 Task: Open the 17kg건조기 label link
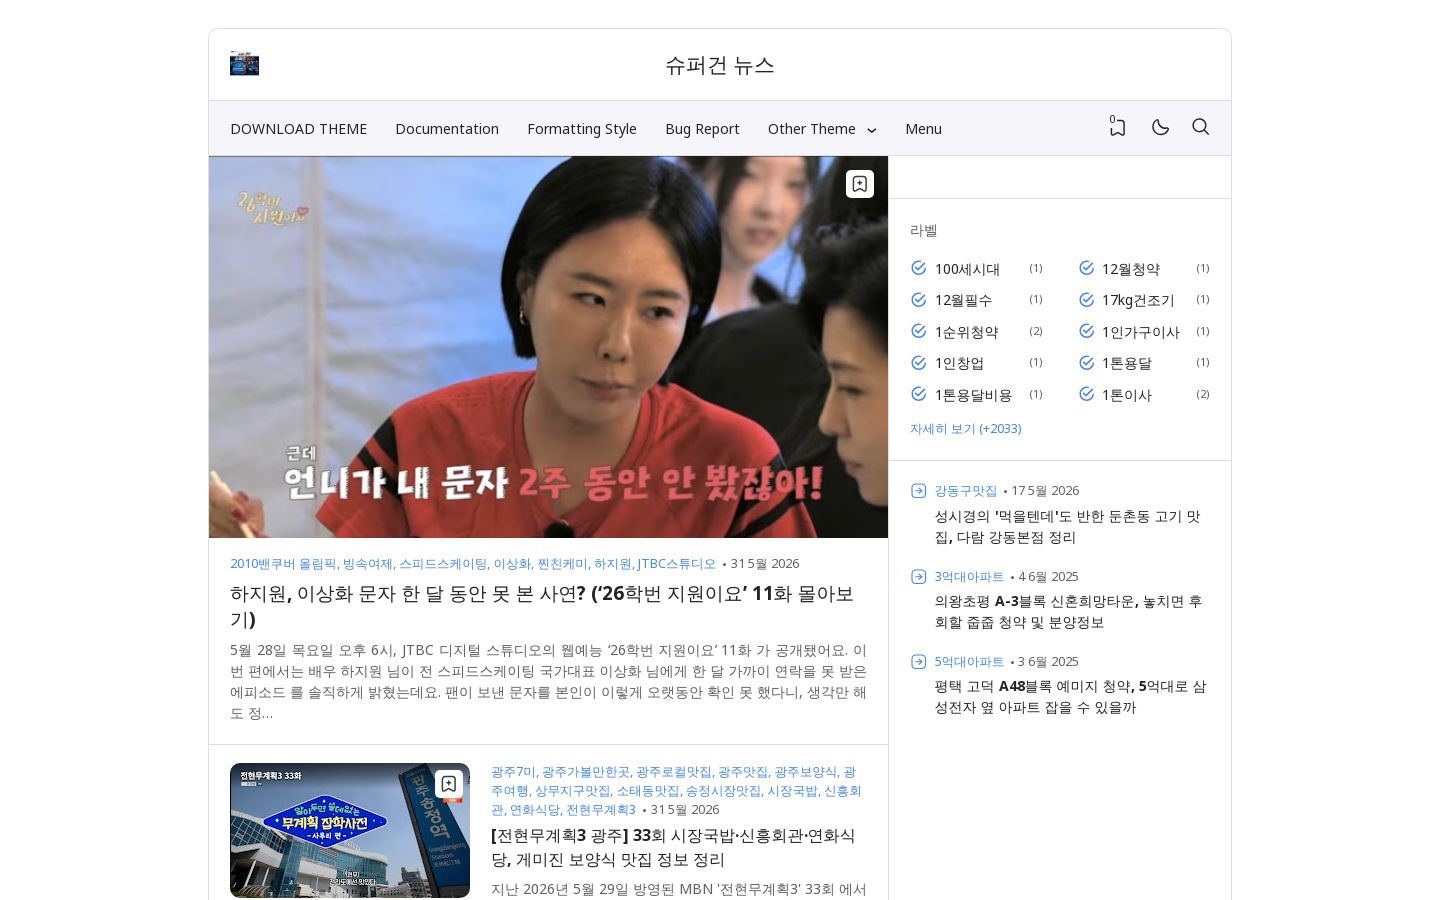click(1138, 300)
